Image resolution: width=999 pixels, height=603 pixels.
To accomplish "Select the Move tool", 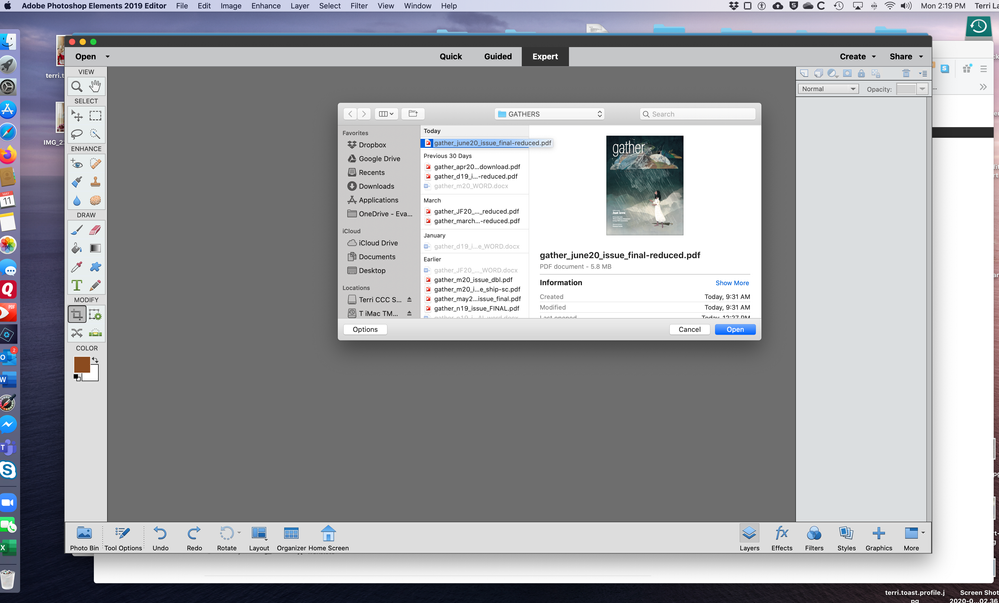I will click(76, 116).
